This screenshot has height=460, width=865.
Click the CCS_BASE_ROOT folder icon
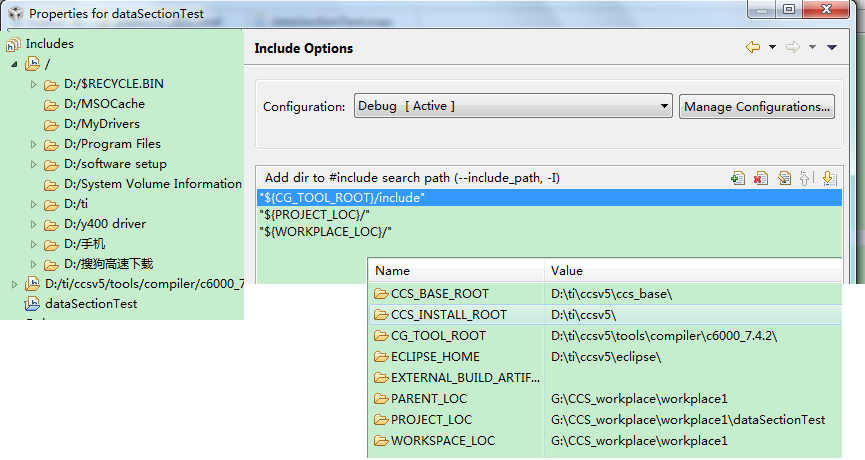(381, 293)
